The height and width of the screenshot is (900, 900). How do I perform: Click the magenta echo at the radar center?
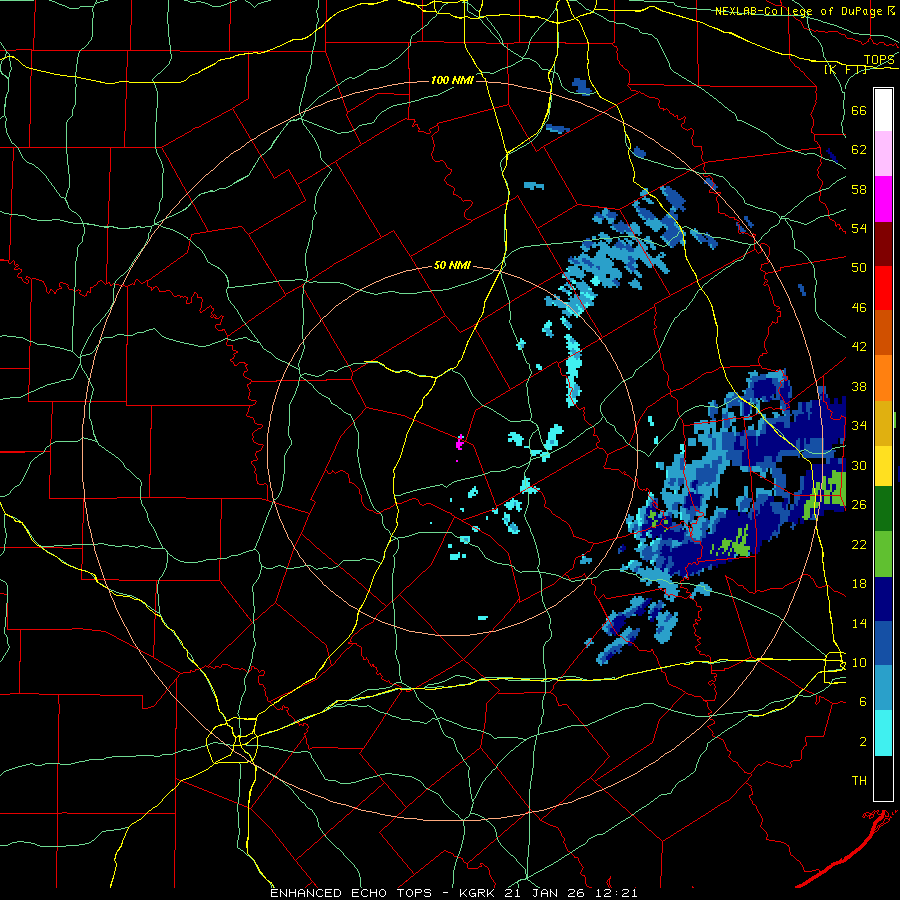[459, 442]
